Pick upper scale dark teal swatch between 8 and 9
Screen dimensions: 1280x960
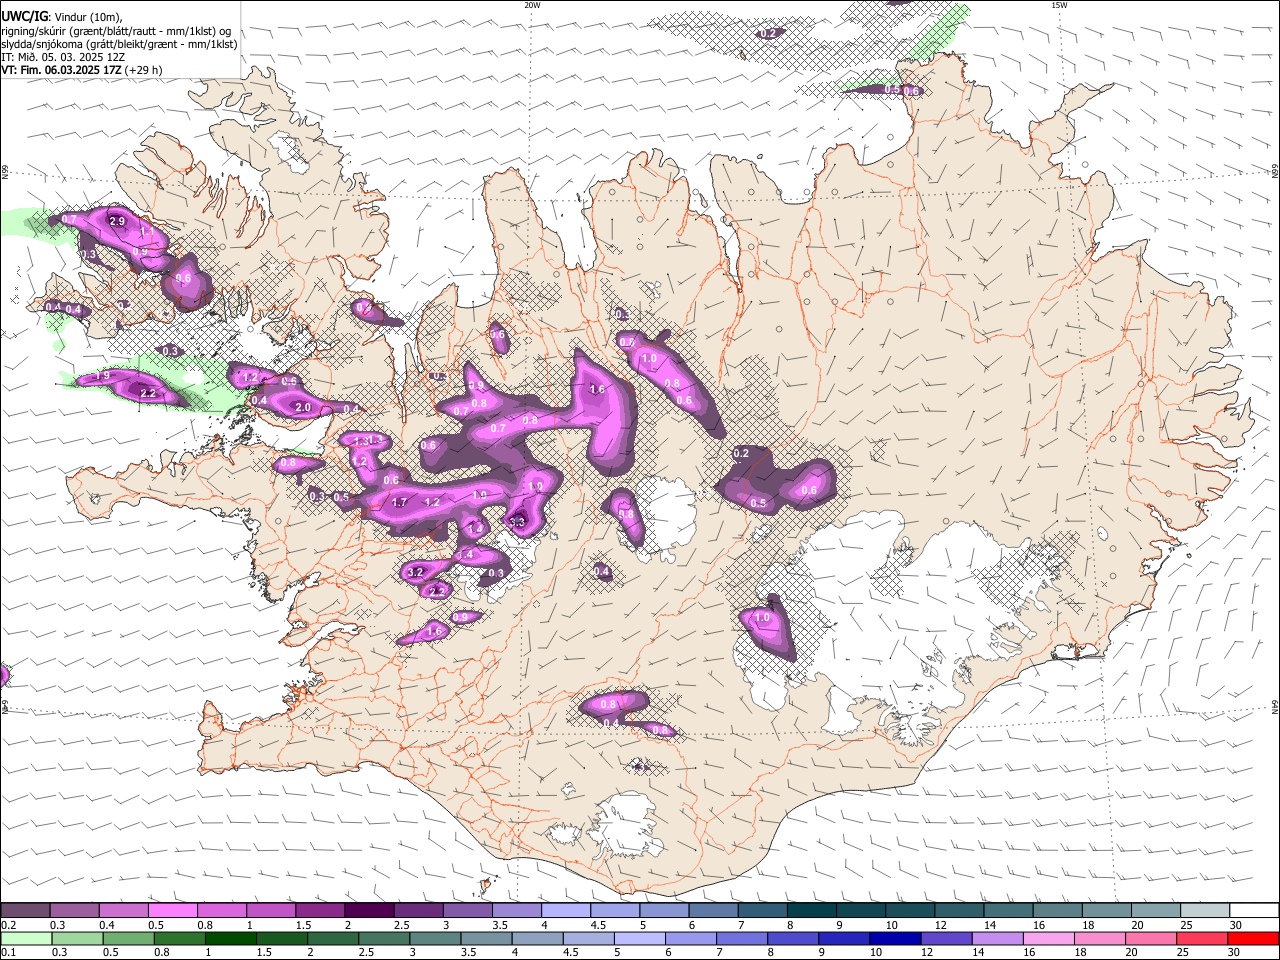click(811, 911)
